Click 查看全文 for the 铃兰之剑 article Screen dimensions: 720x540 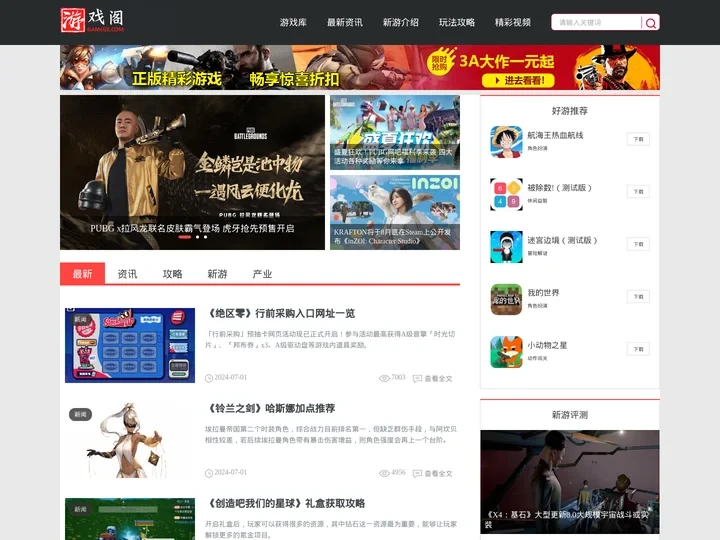438,473
